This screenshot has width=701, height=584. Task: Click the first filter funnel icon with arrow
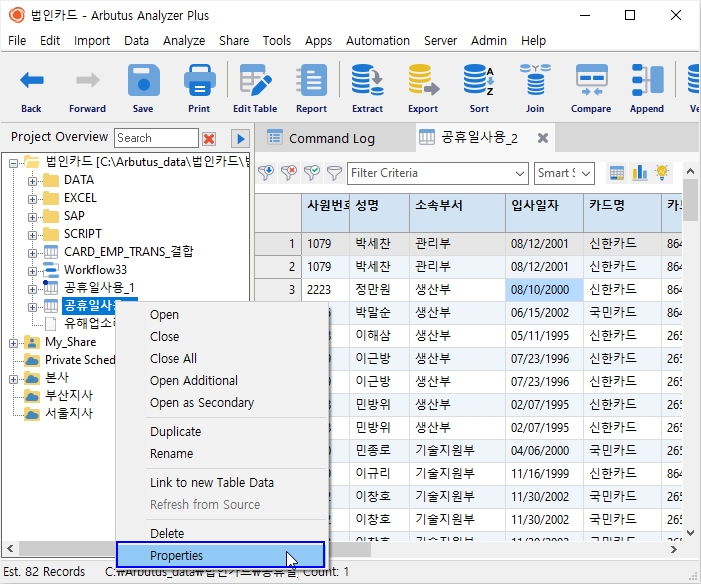pyautogui.click(x=266, y=173)
